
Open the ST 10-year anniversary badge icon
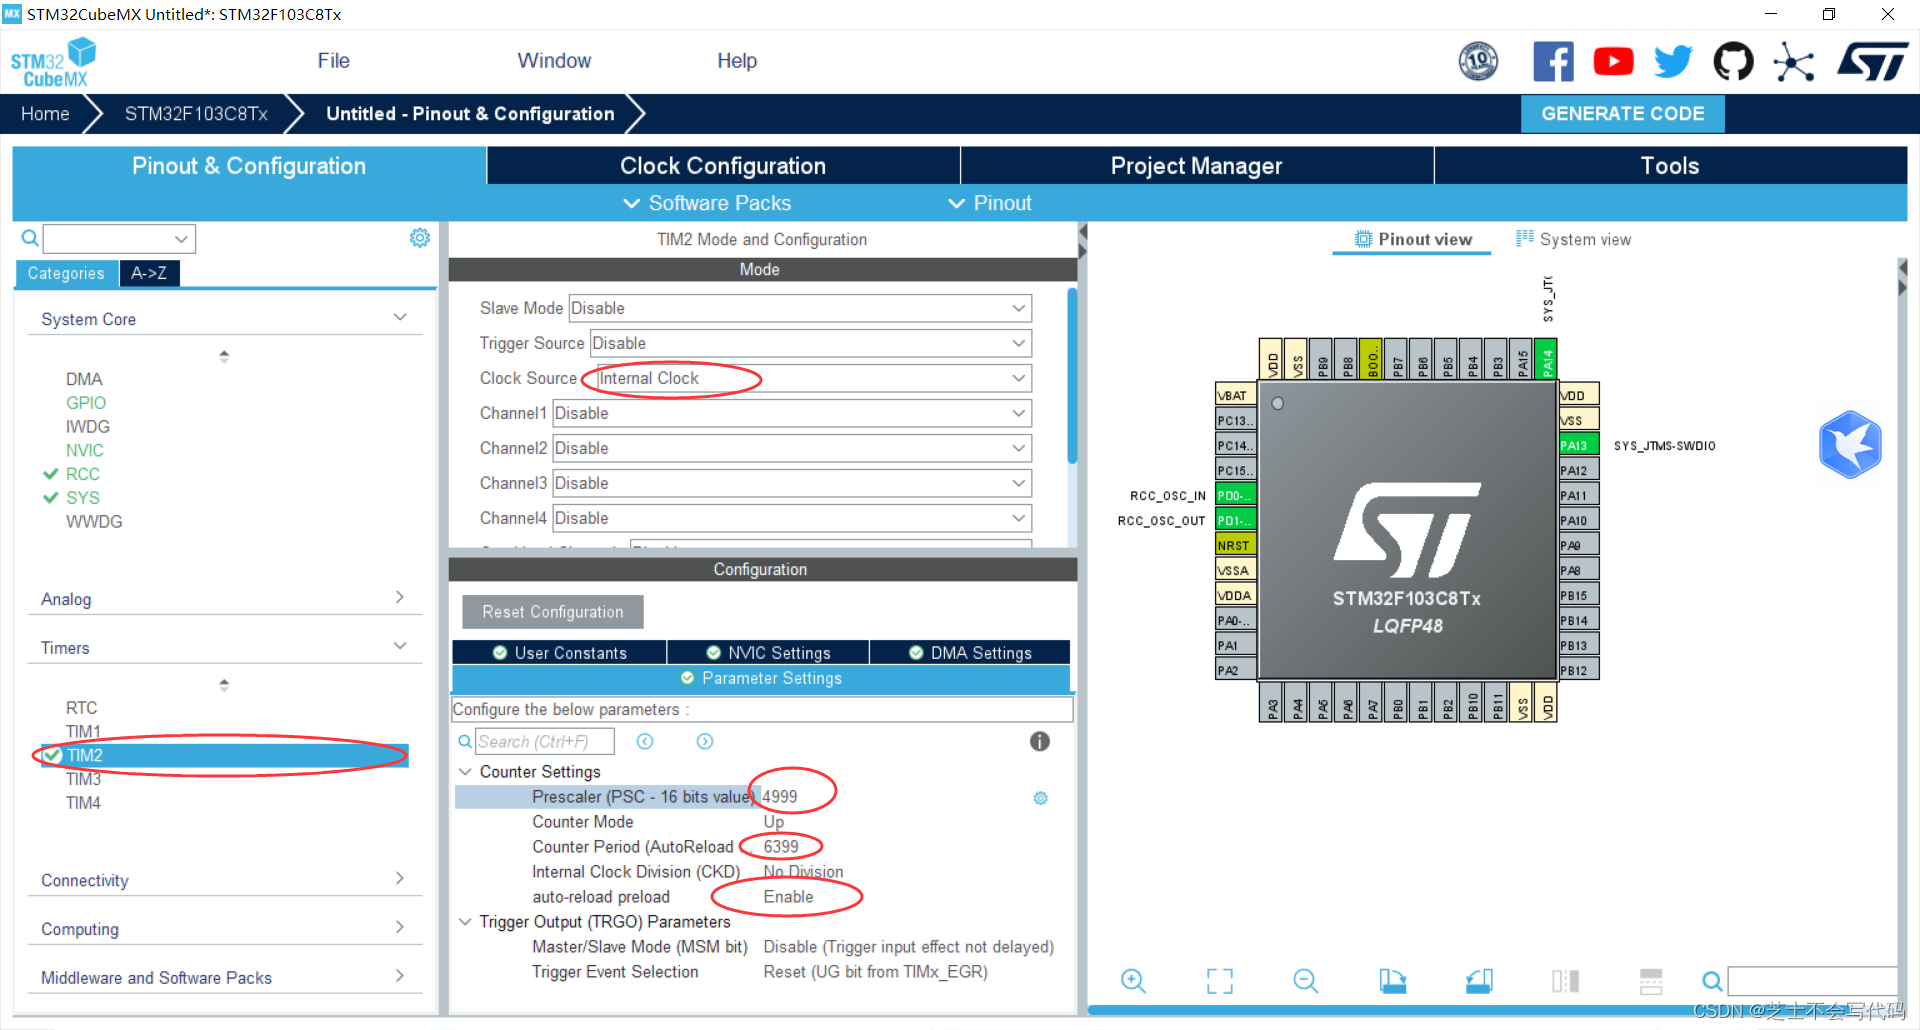click(x=1478, y=61)
